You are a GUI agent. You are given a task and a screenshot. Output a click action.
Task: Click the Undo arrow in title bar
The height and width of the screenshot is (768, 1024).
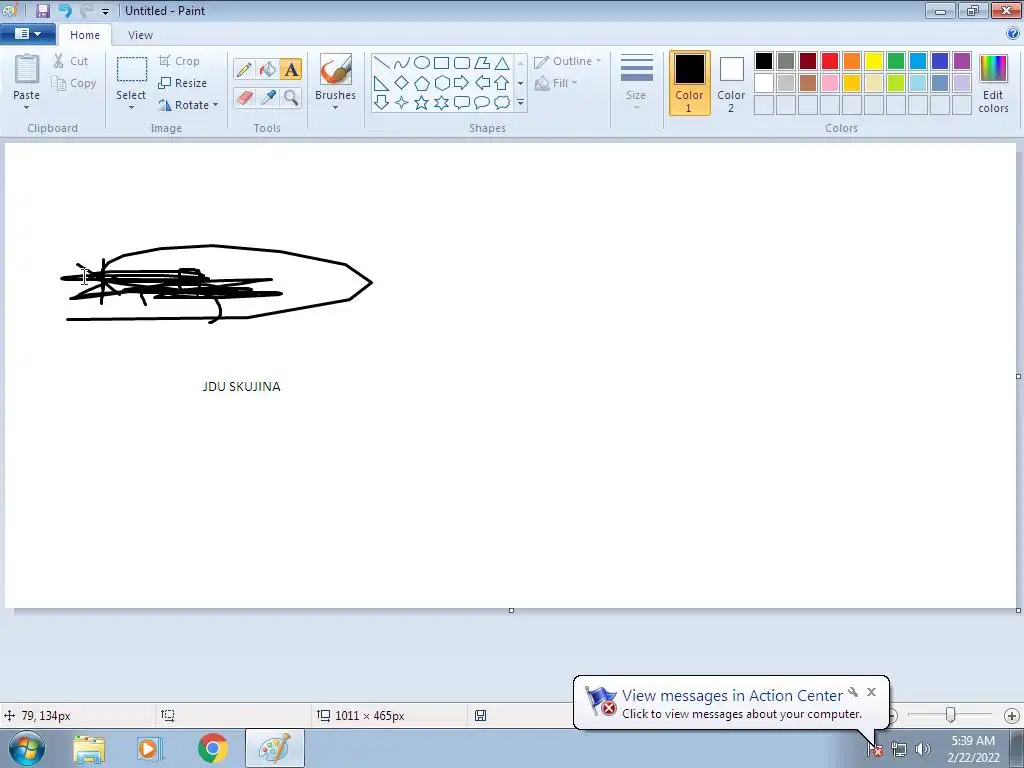(65, 10)
